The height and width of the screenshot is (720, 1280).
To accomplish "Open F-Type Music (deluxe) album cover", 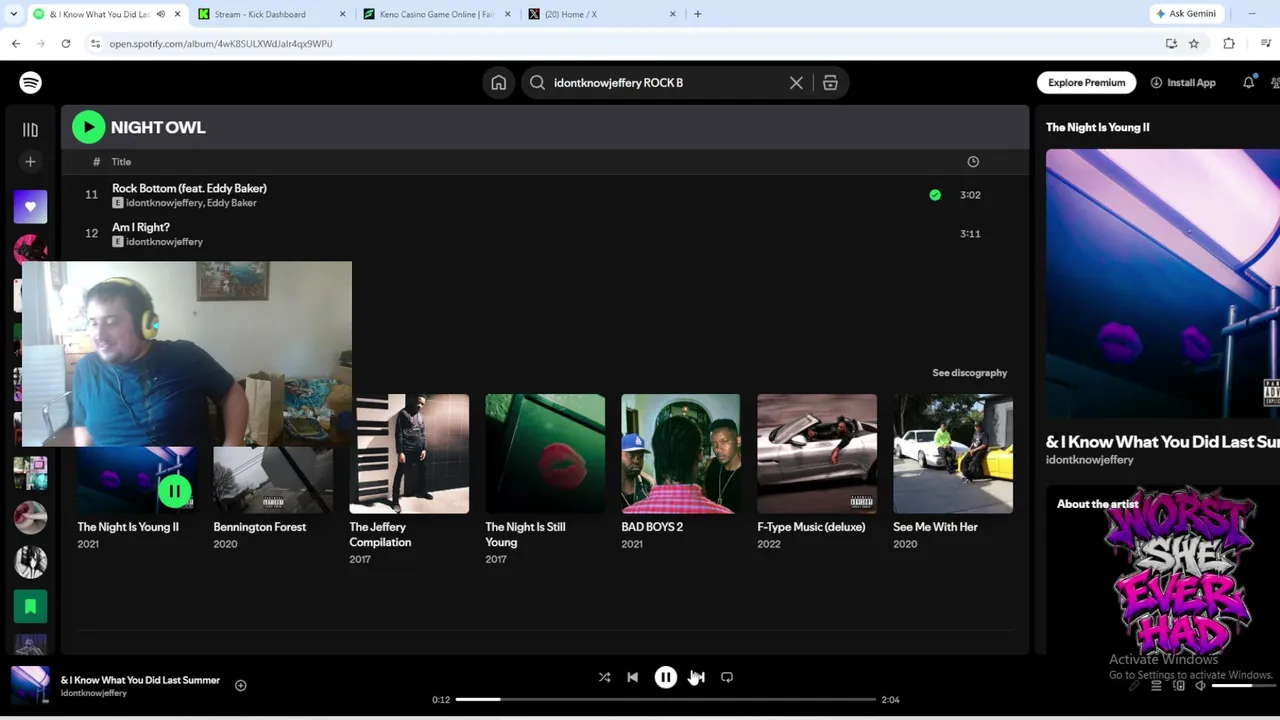I will pyautogui.click(x=817, y=454).
